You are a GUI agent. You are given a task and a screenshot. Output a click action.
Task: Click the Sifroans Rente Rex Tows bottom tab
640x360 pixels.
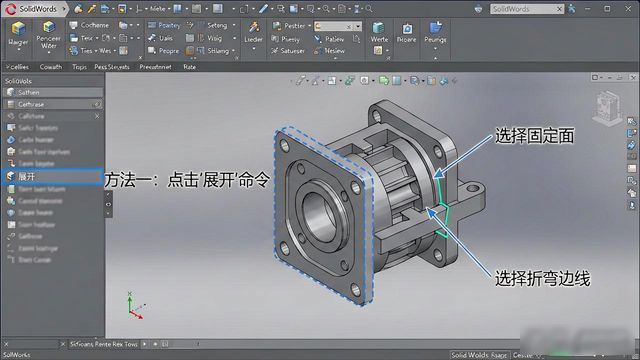click(103, 344)
